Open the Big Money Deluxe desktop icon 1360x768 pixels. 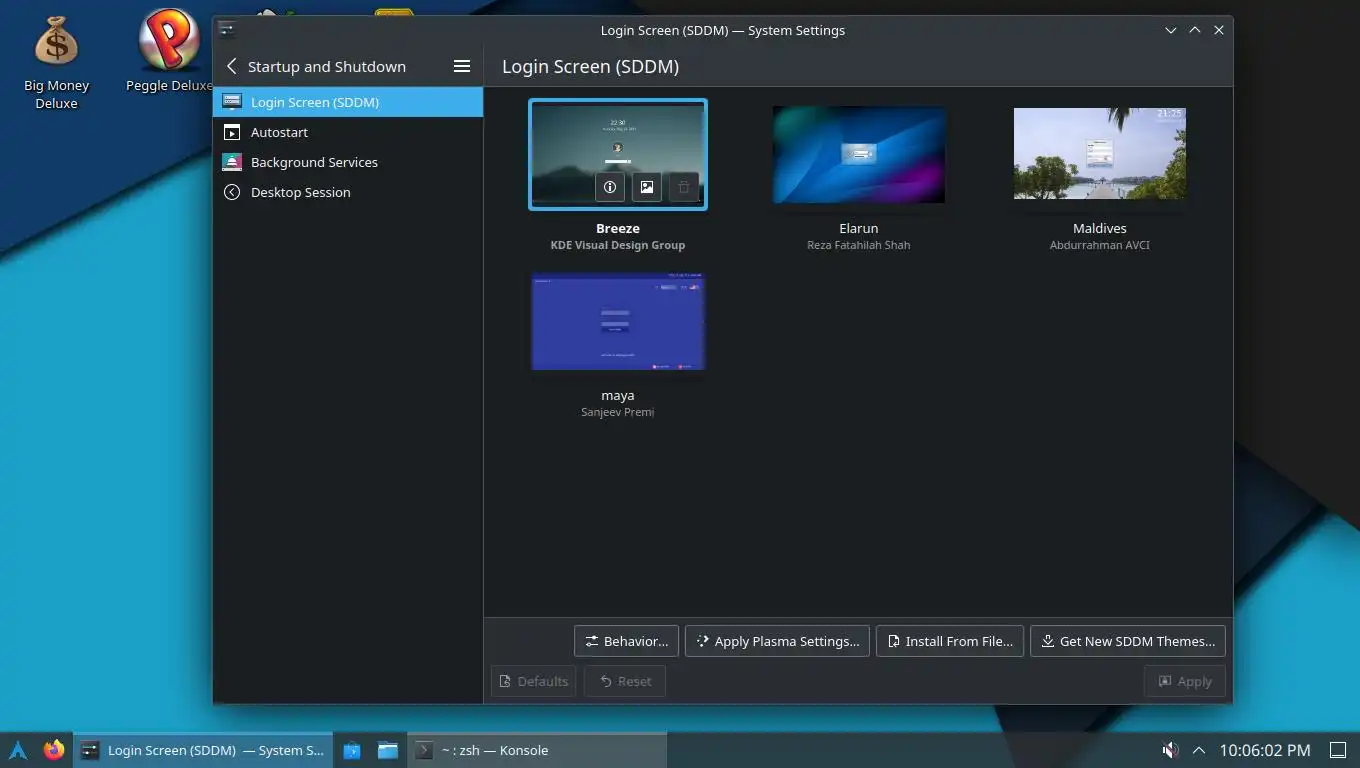[x=57, y=60]
